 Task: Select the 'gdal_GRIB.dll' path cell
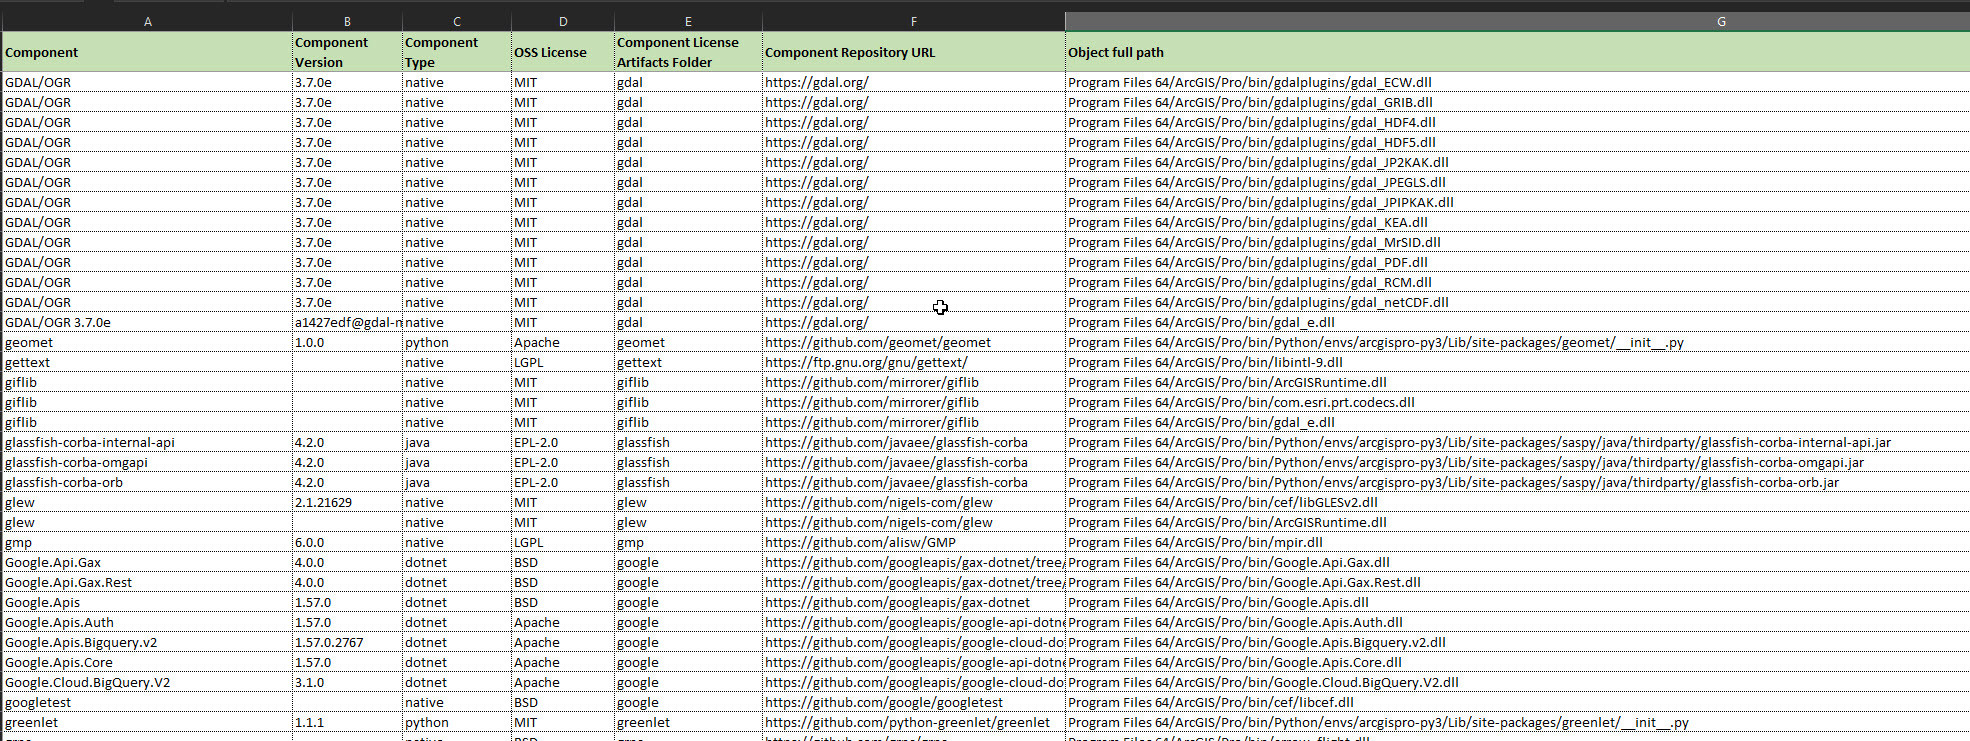[x=1518, y=102]
